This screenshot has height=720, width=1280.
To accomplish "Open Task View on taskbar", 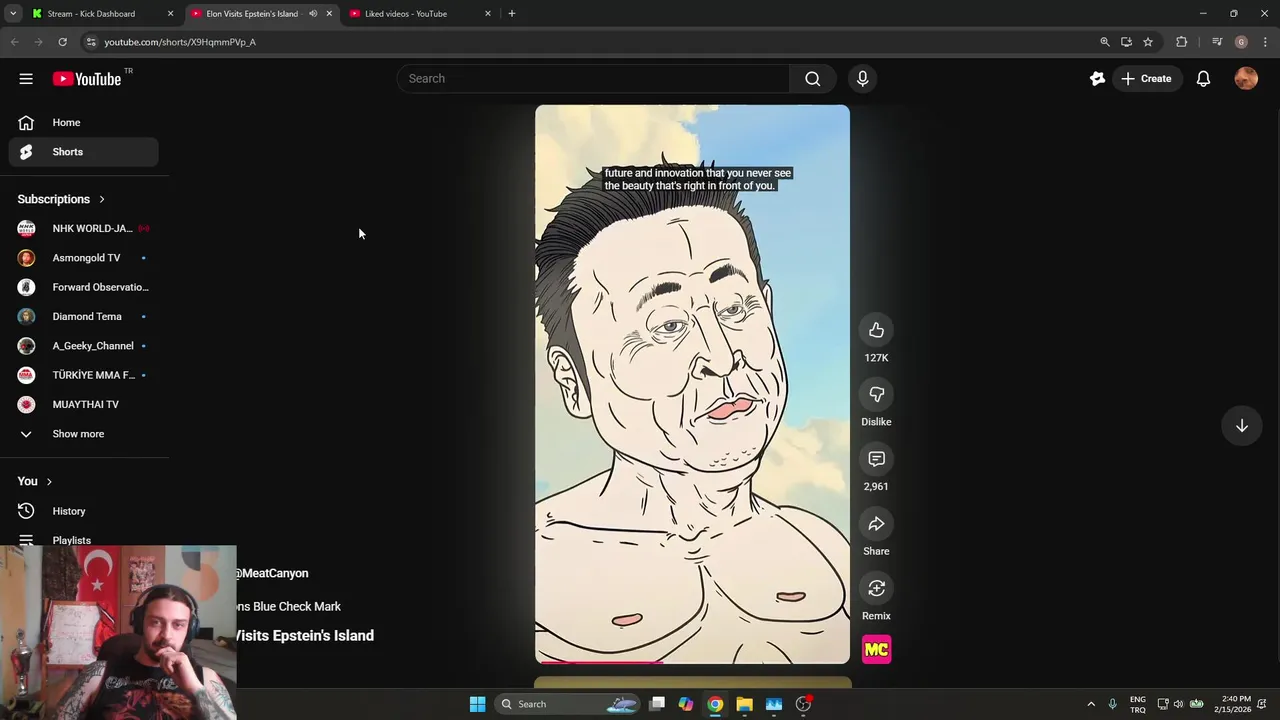I will 657,704.
